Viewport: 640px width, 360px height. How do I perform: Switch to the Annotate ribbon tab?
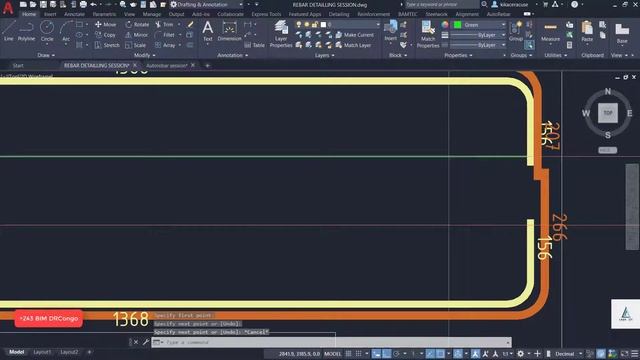(74, 14)
